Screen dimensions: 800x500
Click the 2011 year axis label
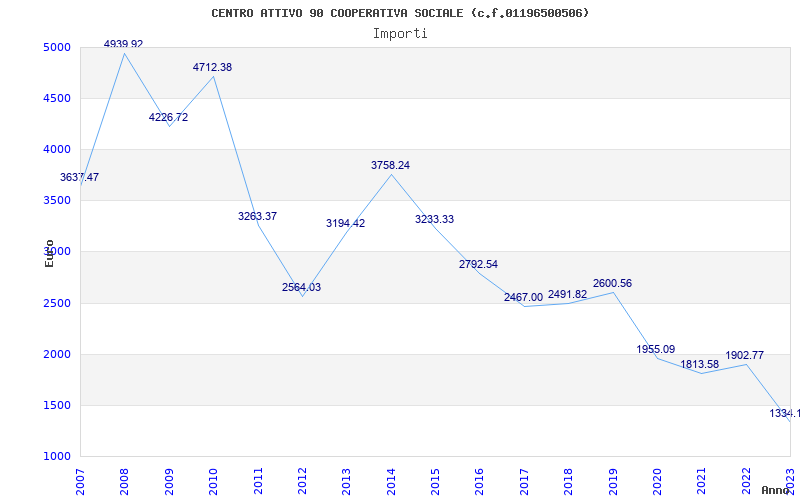(259, 480)
